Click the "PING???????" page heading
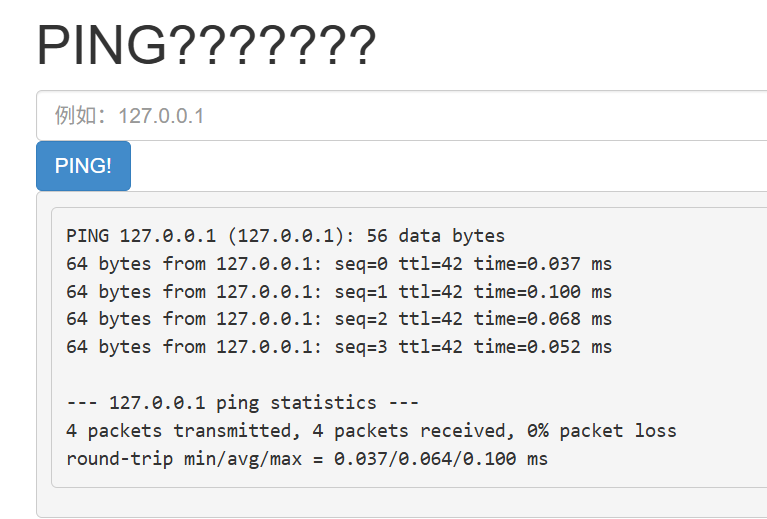767x519 pixels. [x=206, y=46]
